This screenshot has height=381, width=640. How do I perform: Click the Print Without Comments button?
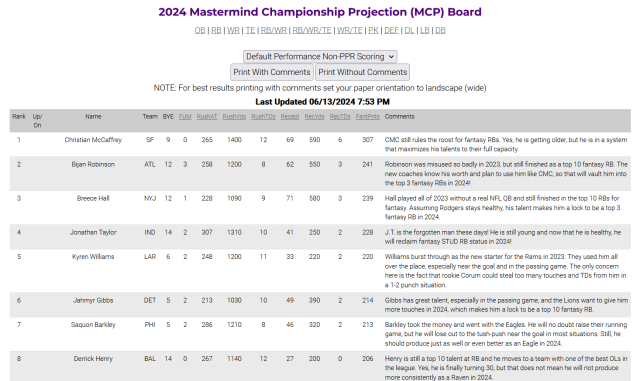362,72
